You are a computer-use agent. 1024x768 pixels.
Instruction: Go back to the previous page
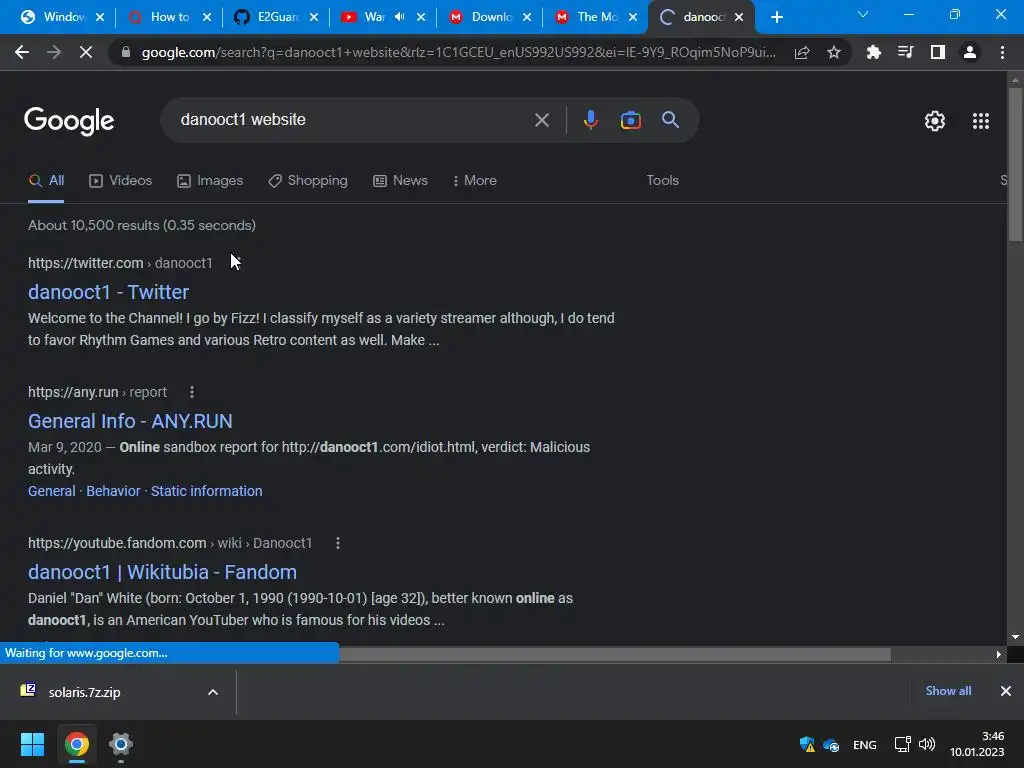22,52
